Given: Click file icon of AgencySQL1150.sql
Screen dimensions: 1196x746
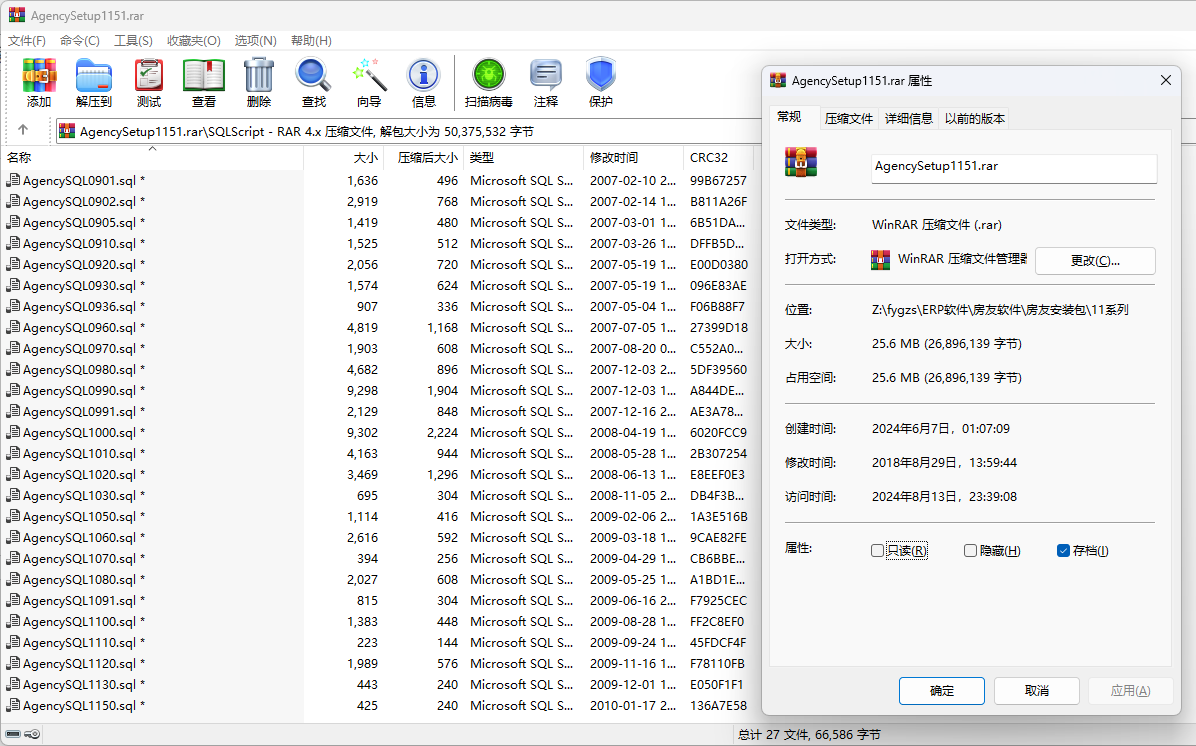Looking at the screenshot, I should pos(13,706).
